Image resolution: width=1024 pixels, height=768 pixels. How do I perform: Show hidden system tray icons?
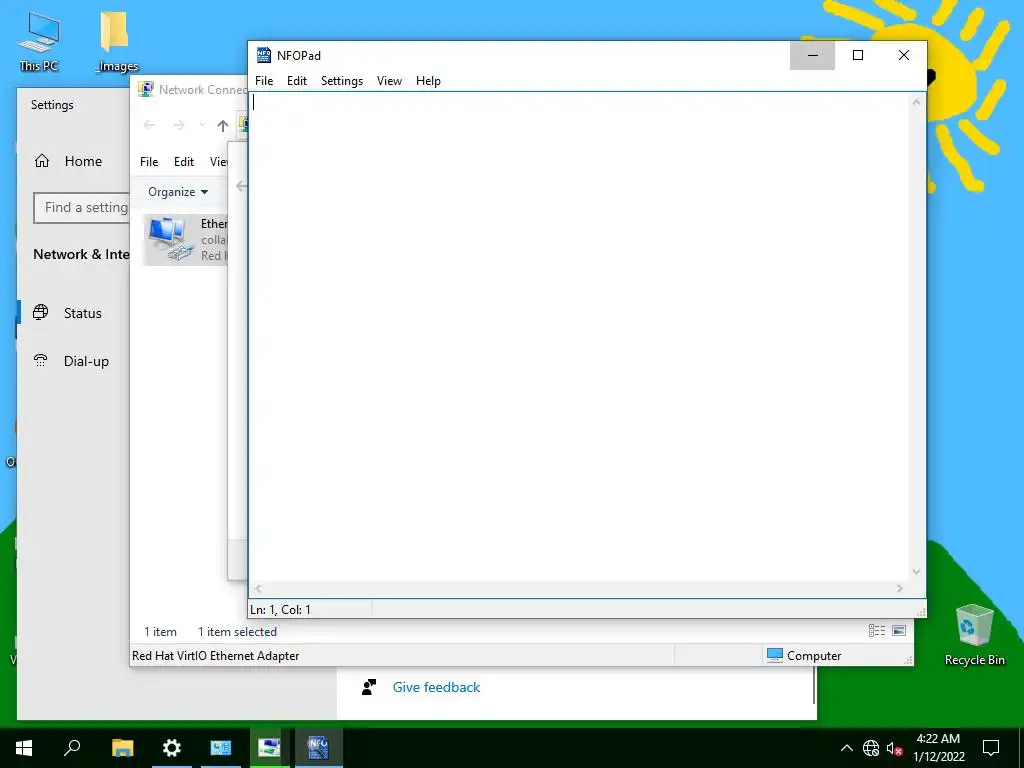[x=846, y=748]
